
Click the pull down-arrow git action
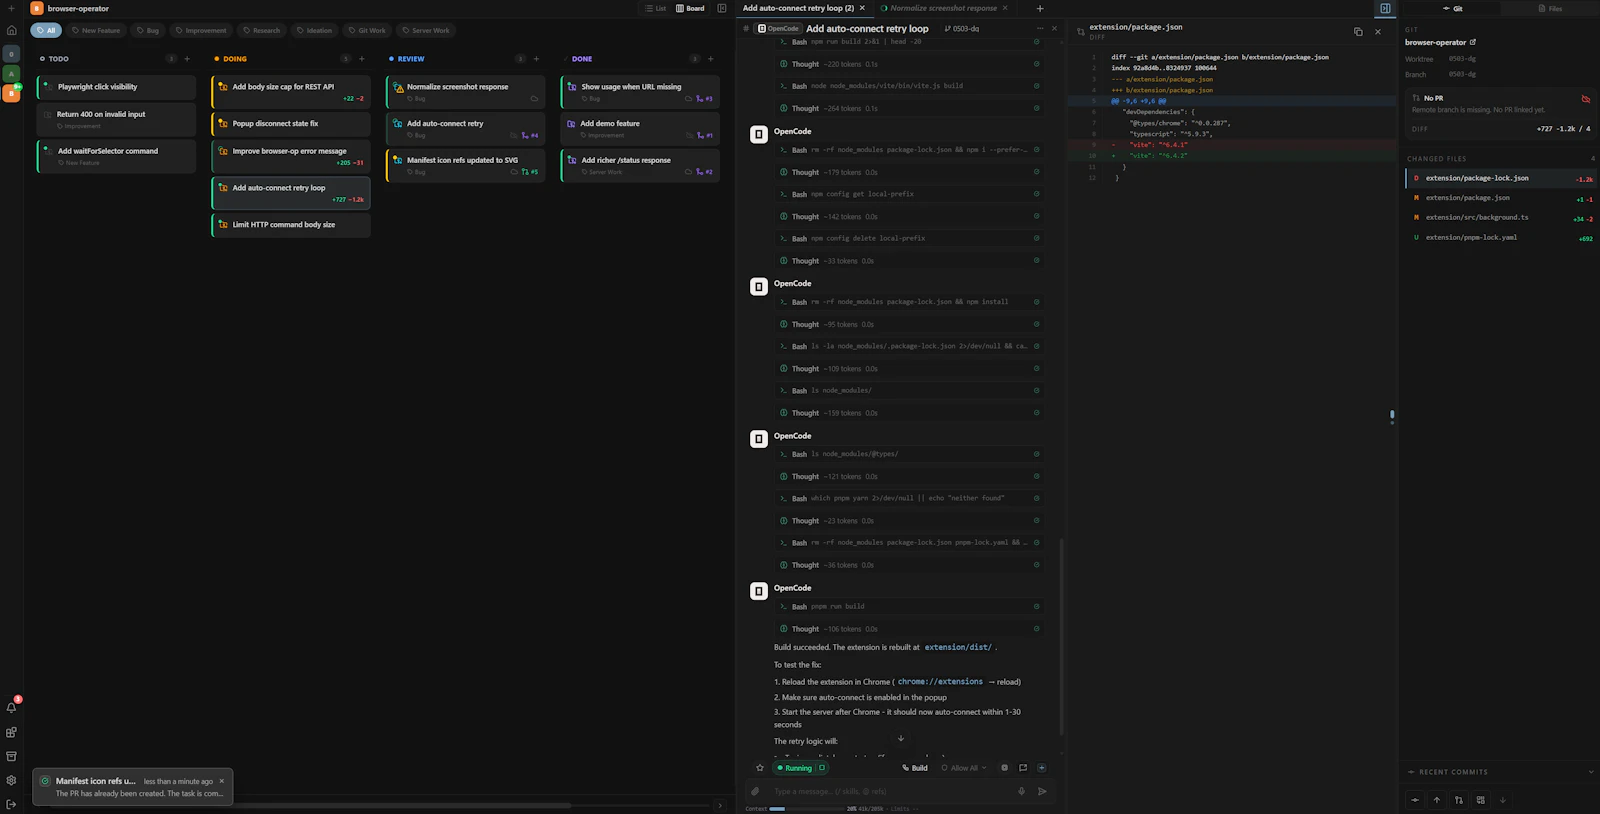1502,800
